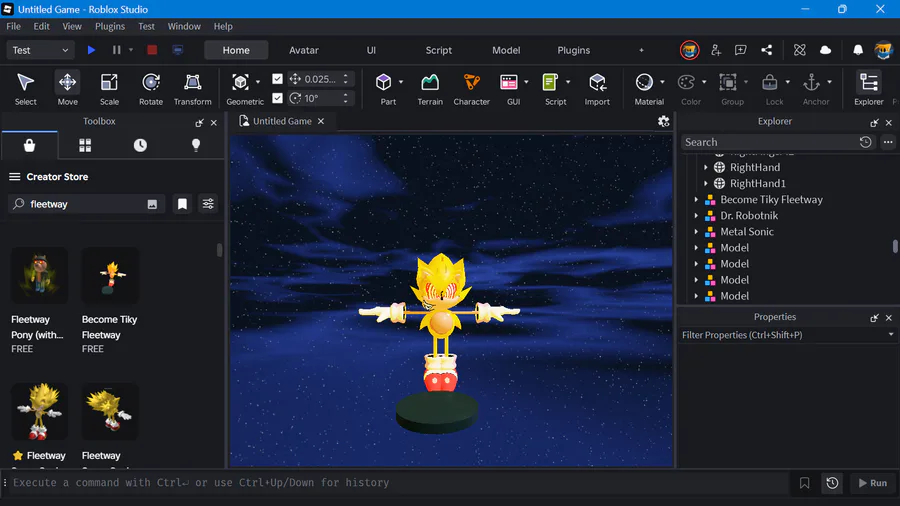
Task: Open the File menu
Action: 13,26
